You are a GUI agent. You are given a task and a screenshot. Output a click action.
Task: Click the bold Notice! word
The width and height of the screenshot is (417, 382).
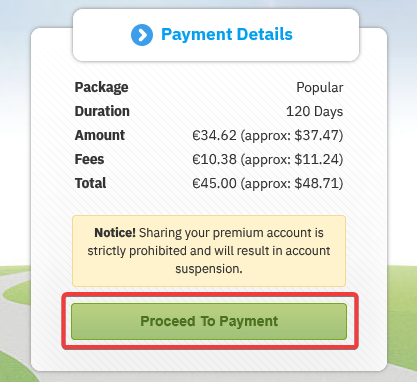tap(115, 233)
